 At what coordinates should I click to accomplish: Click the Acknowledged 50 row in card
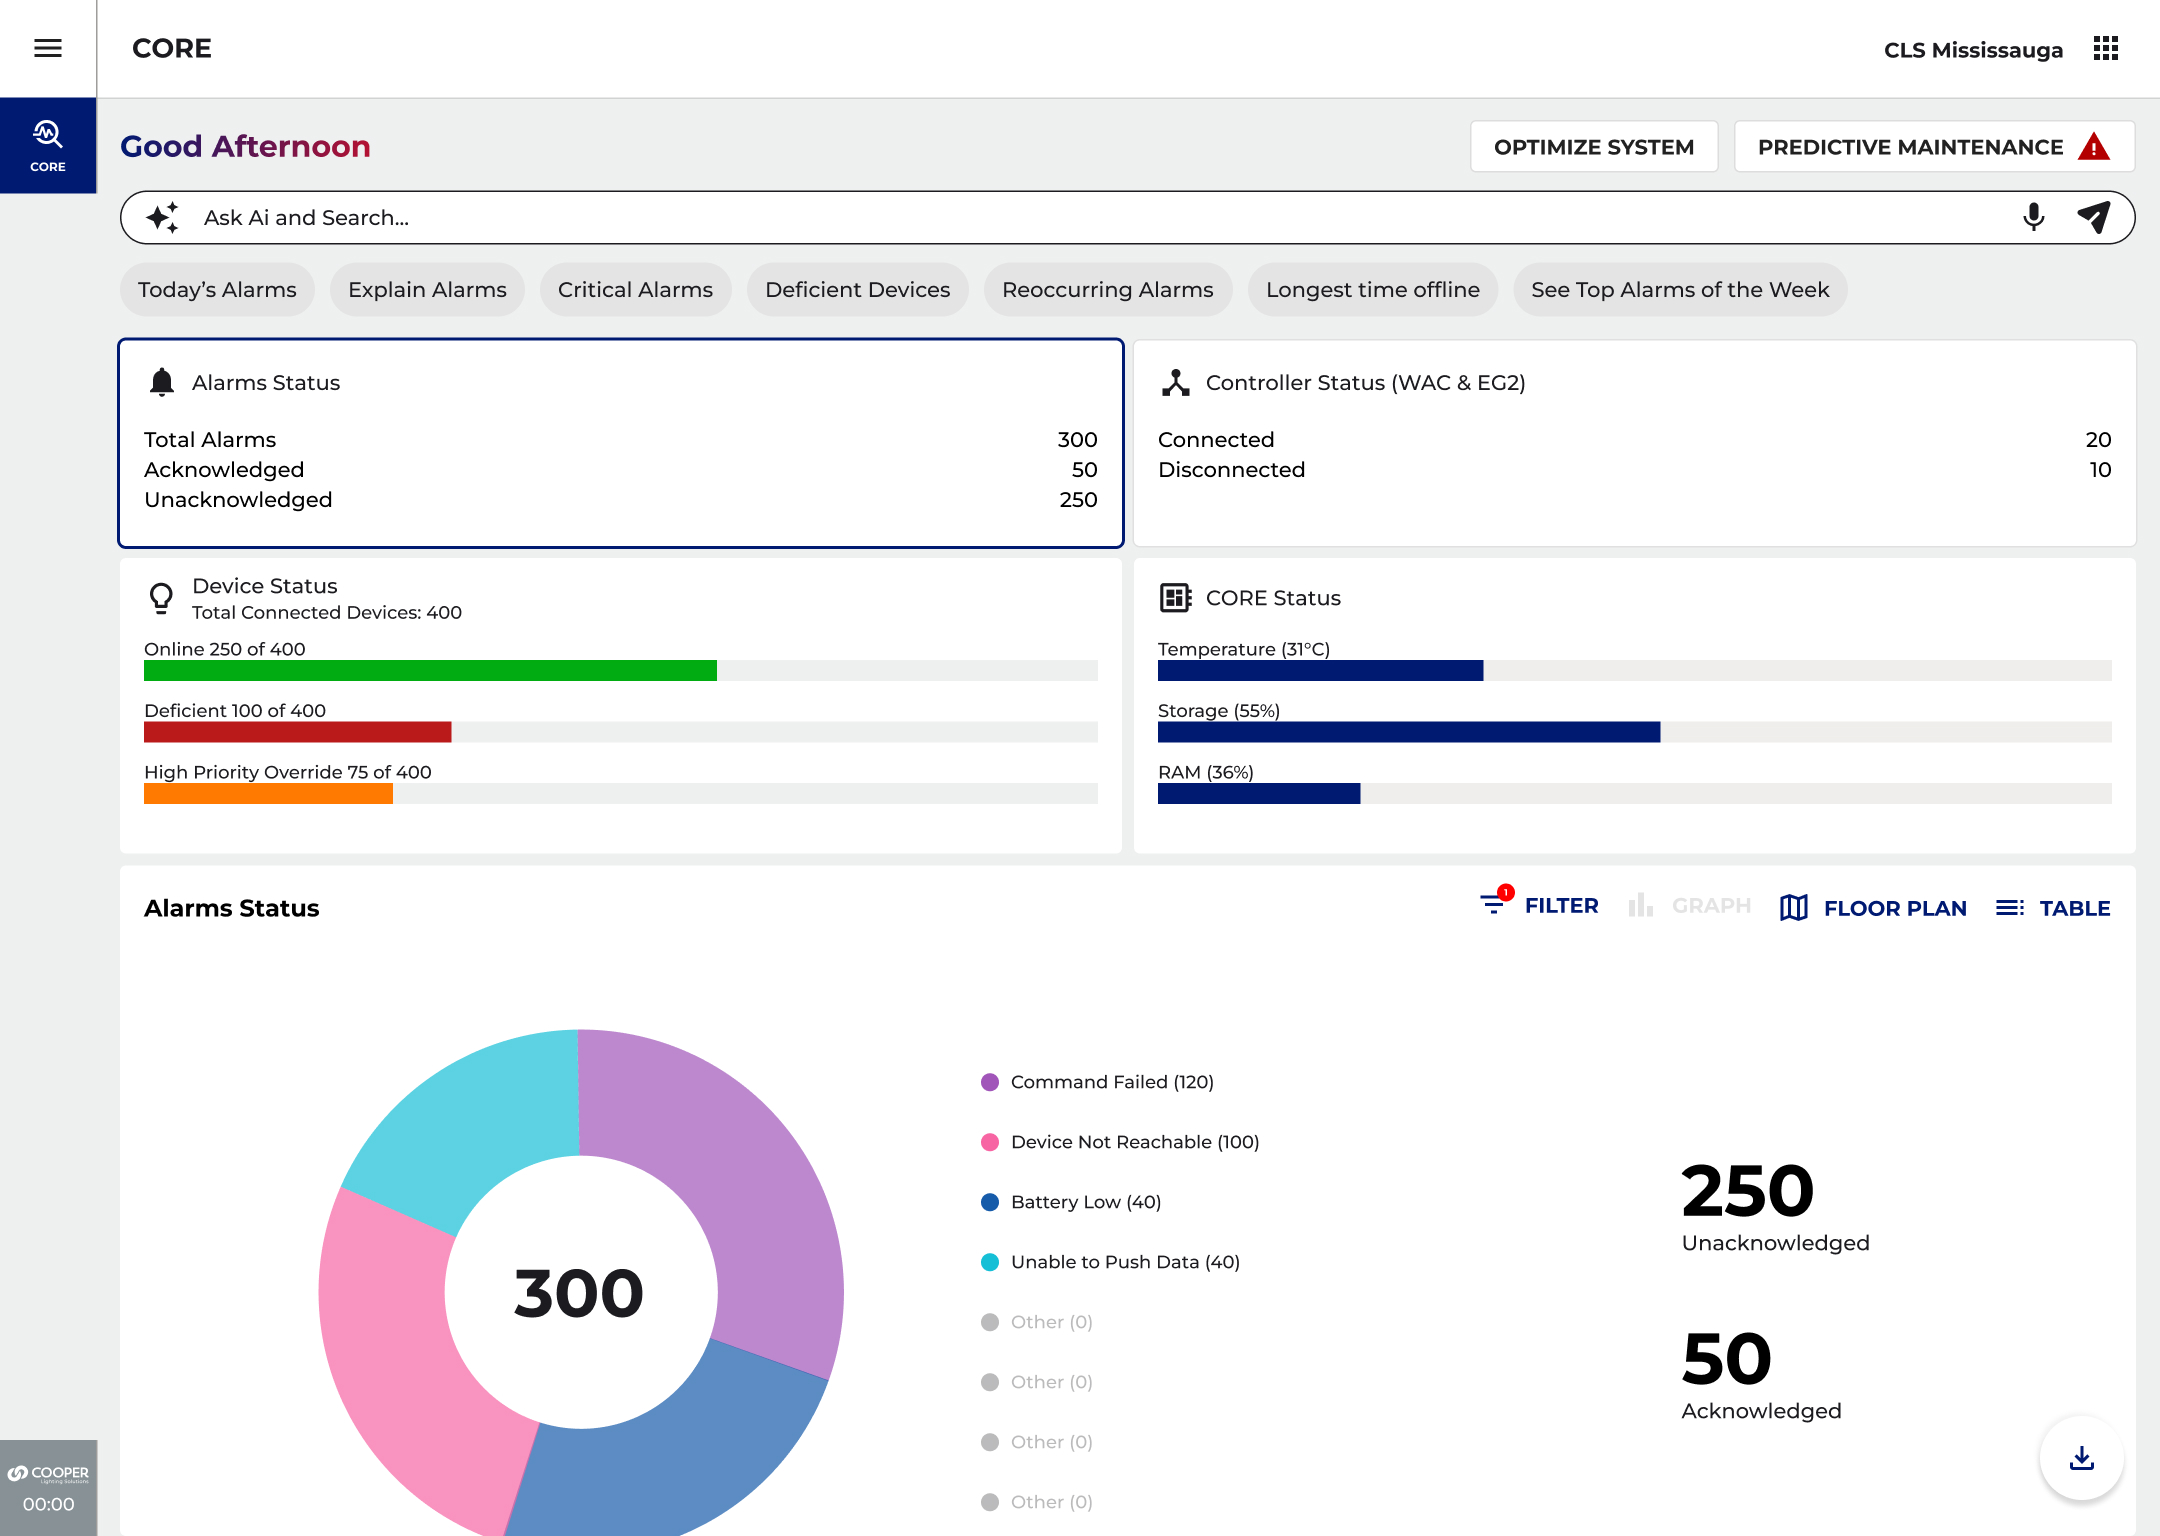pyautogui.click(x=621, y=470)
